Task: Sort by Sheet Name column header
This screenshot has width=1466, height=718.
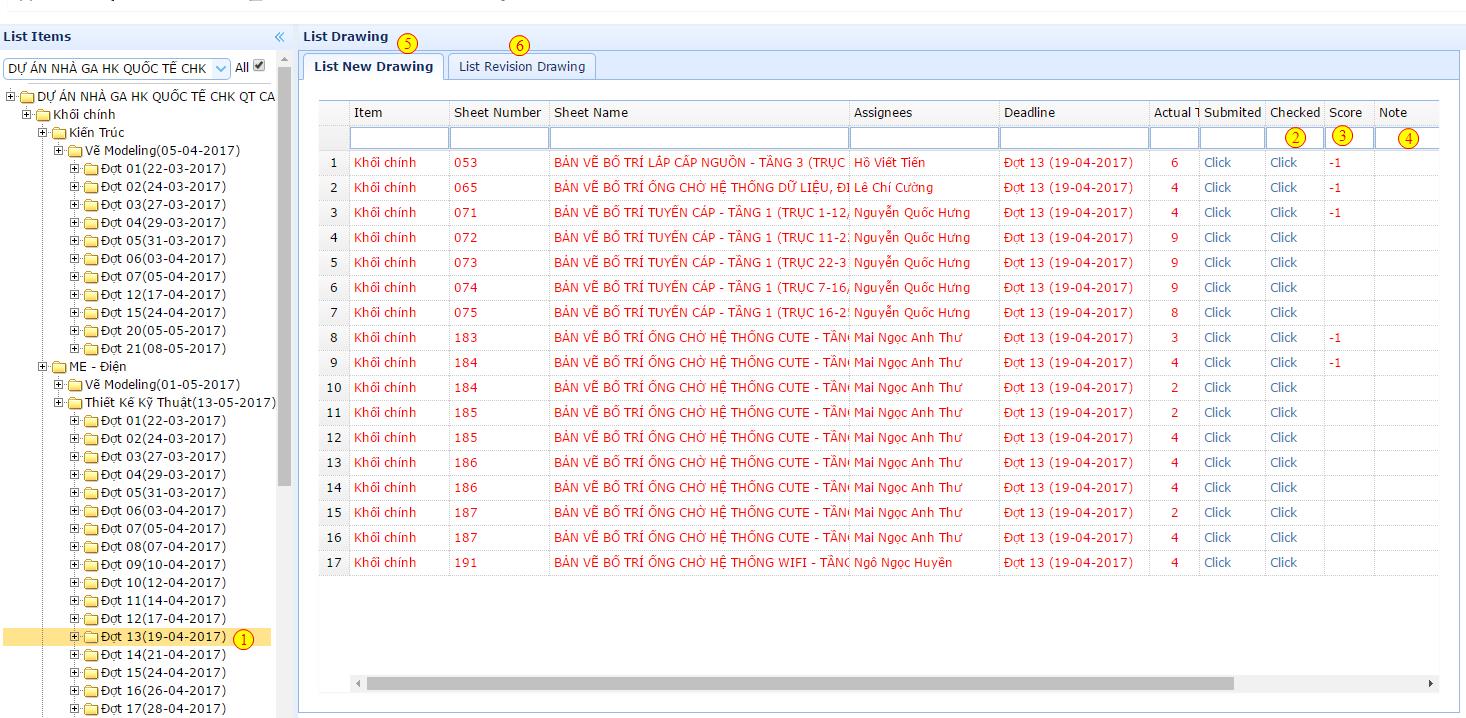Action: [699, 113]
